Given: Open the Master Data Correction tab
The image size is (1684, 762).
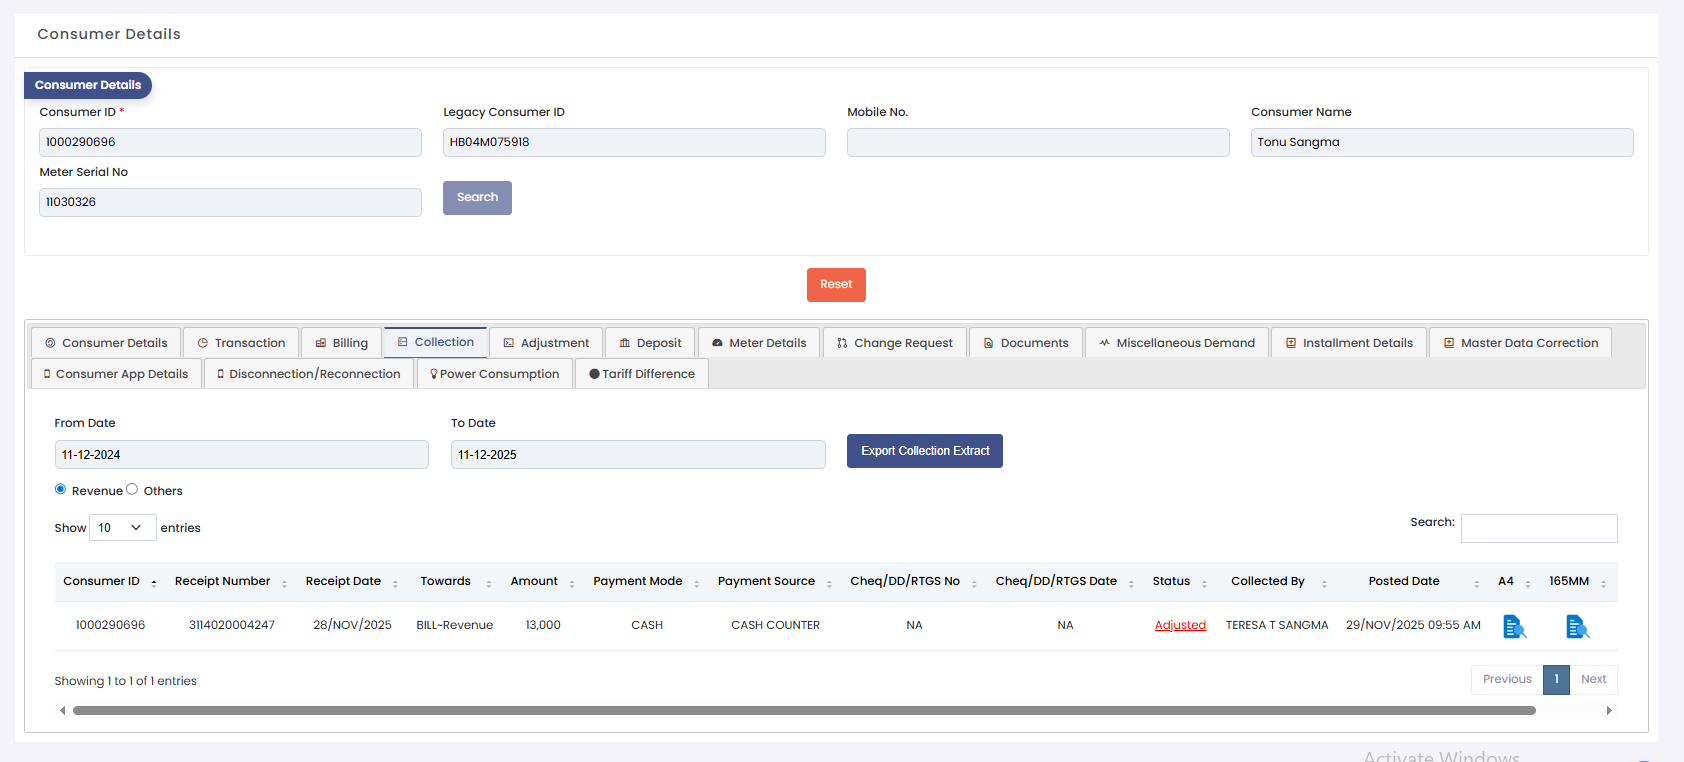Looking at the screenshot, I should point(1521,343).
